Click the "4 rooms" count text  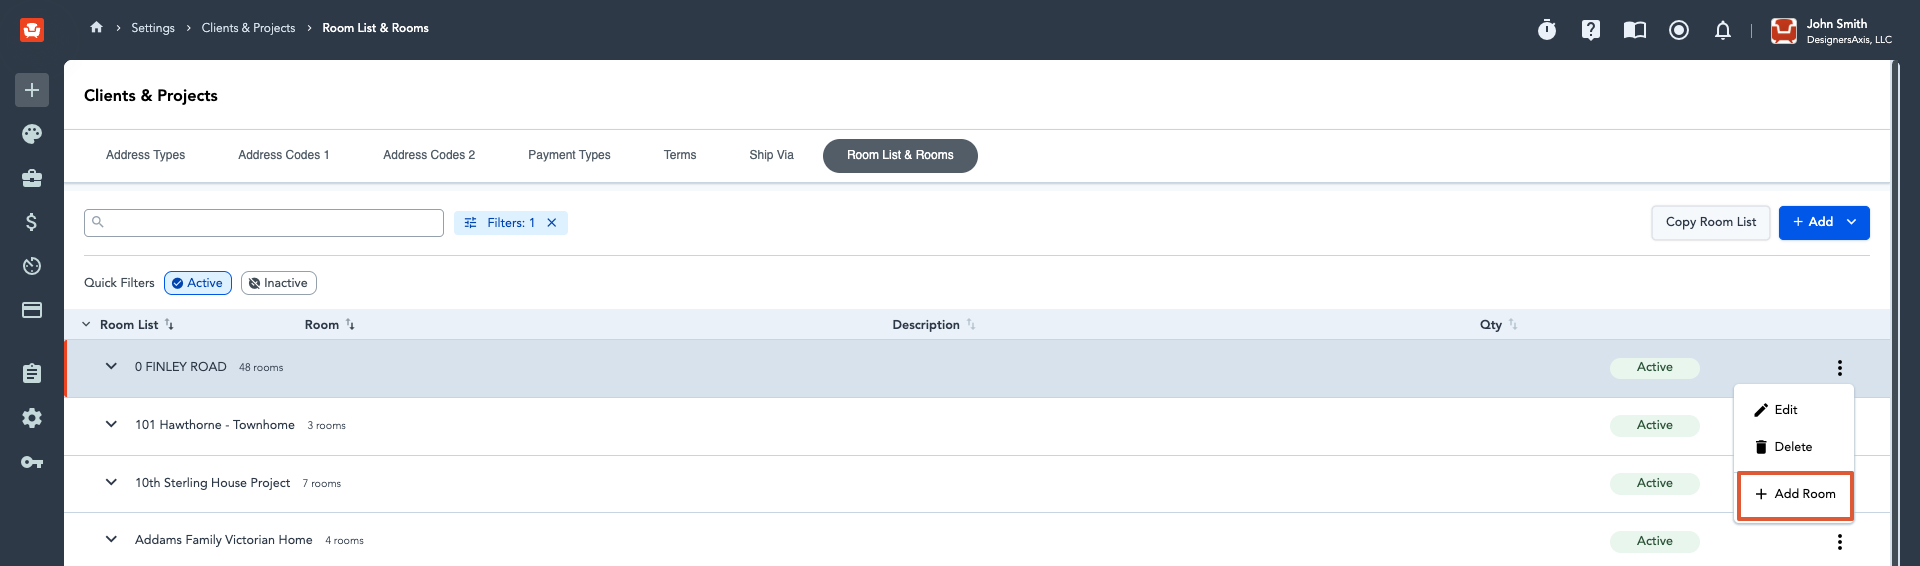coord(344,541)
